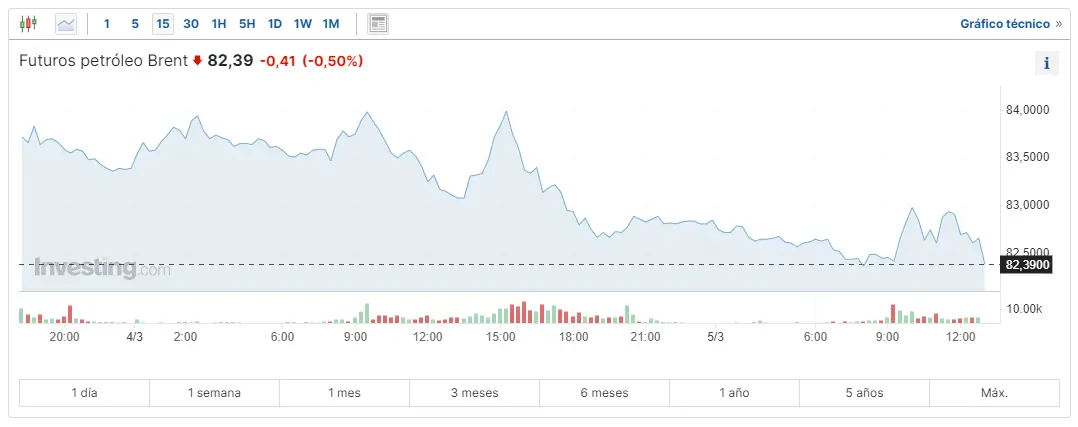Select the 3 meses range button
1078x427 pixels.
point(474,393)
